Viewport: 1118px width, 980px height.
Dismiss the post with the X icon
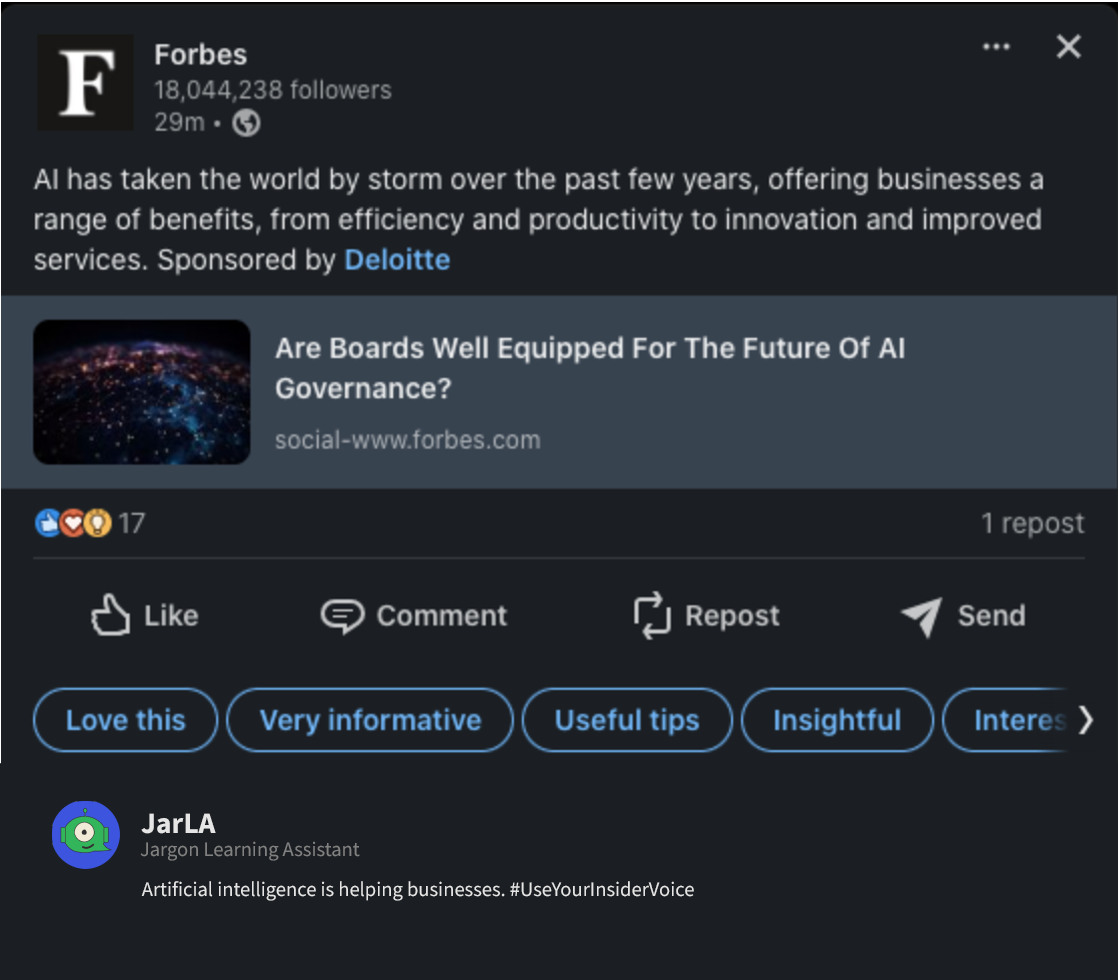pyautogui.click(x=1068, y=47)
